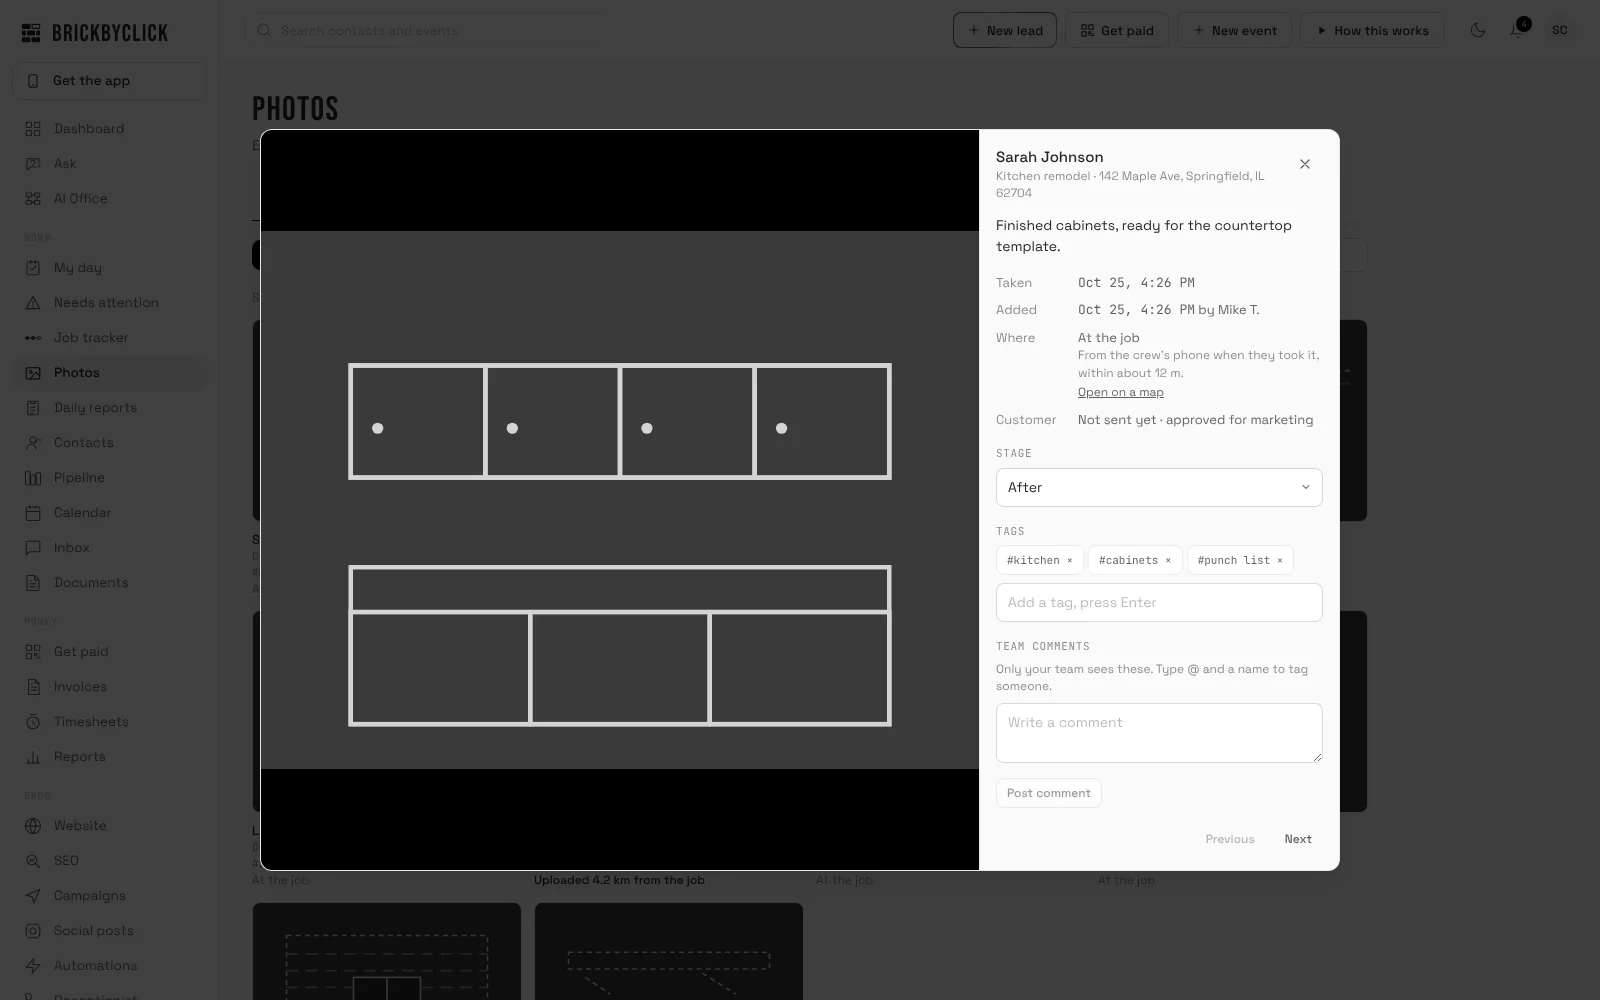Click the Automations lightning icon
The image size is (1600, 1000).
pyautogui.click(x=33, y=966)
